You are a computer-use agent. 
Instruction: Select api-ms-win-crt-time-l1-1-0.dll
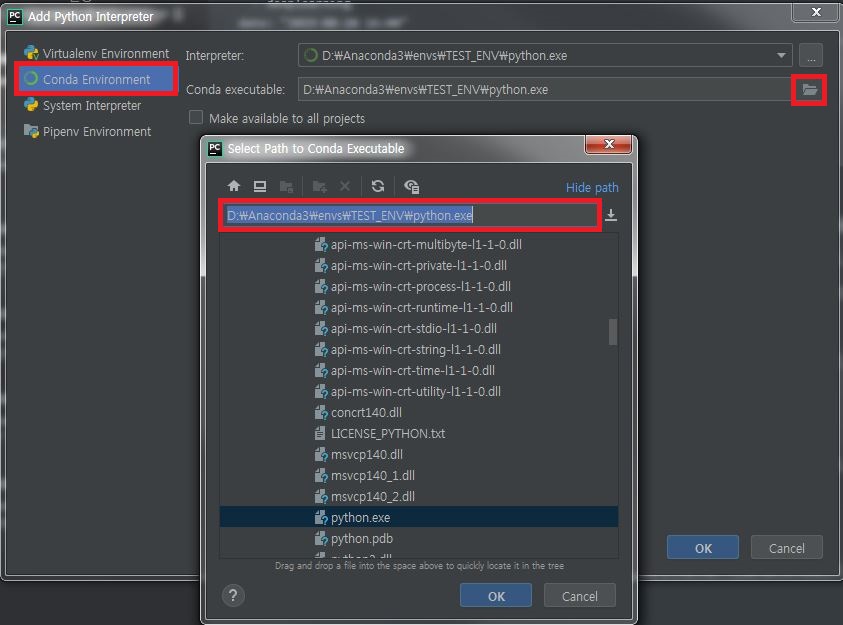(x=412, y=370)
